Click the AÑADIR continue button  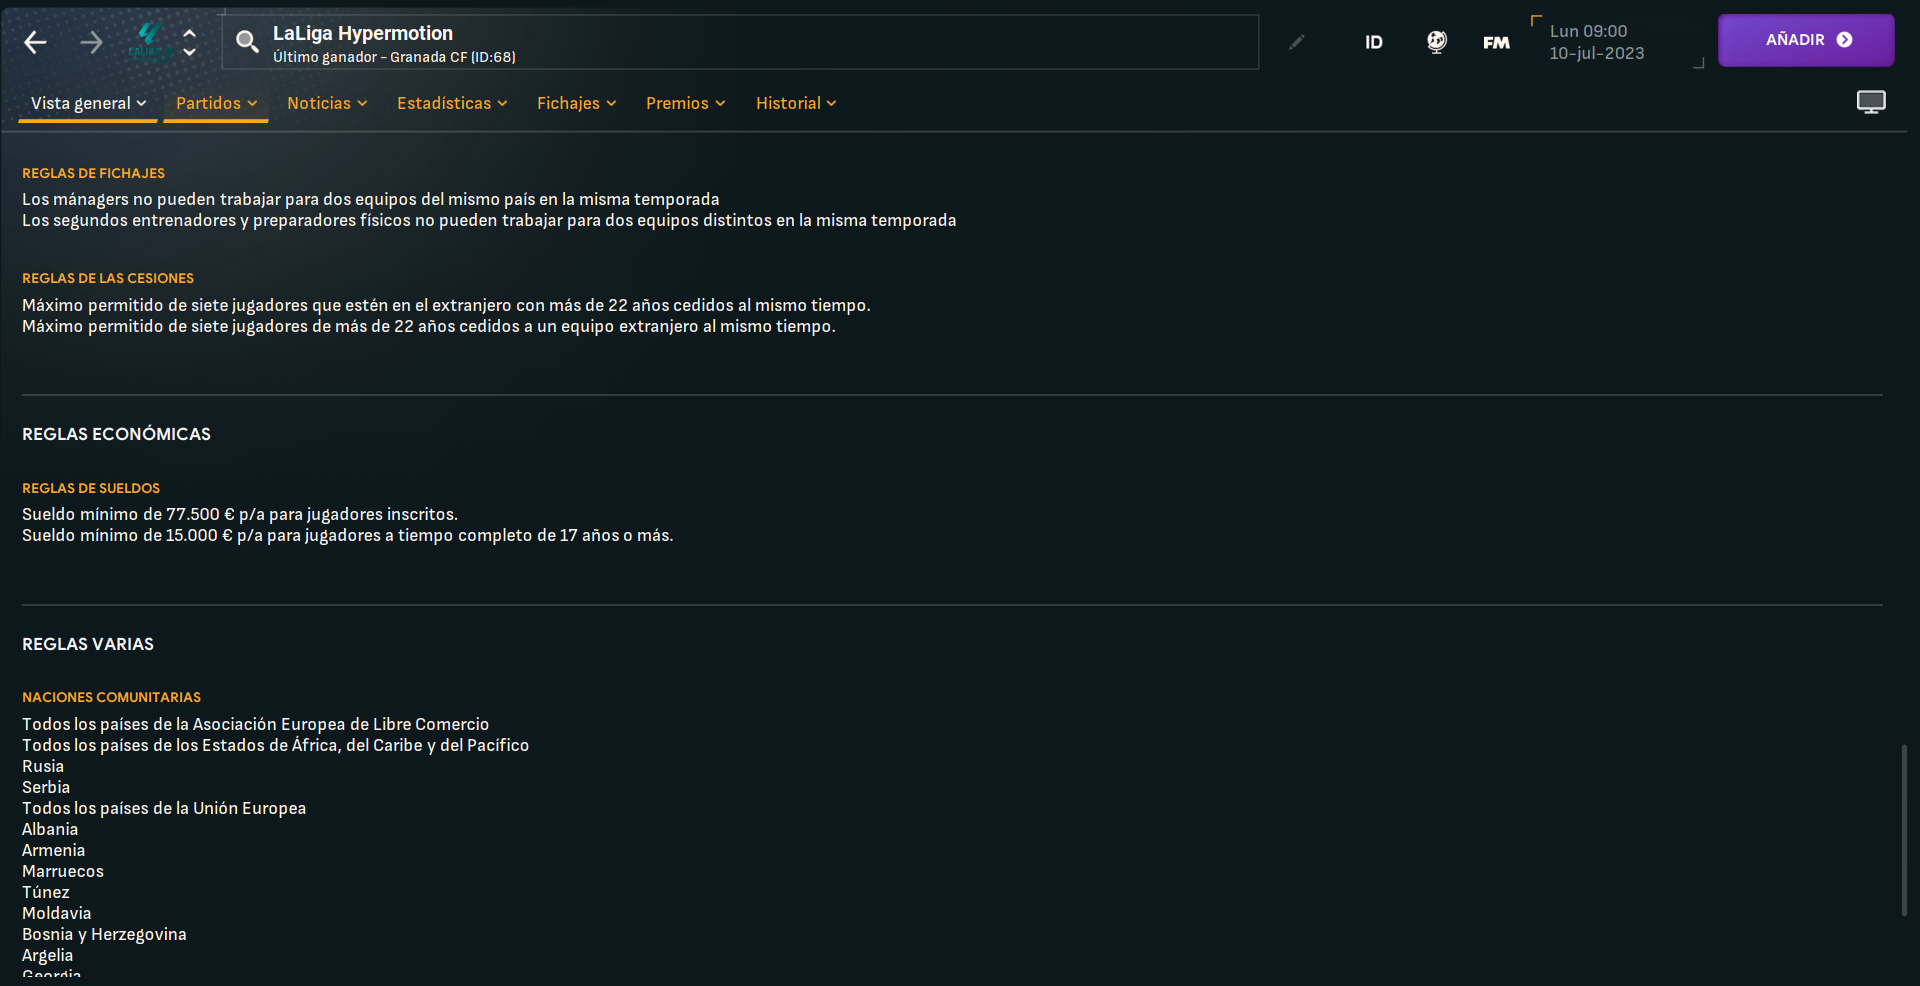click(1806, 40)
